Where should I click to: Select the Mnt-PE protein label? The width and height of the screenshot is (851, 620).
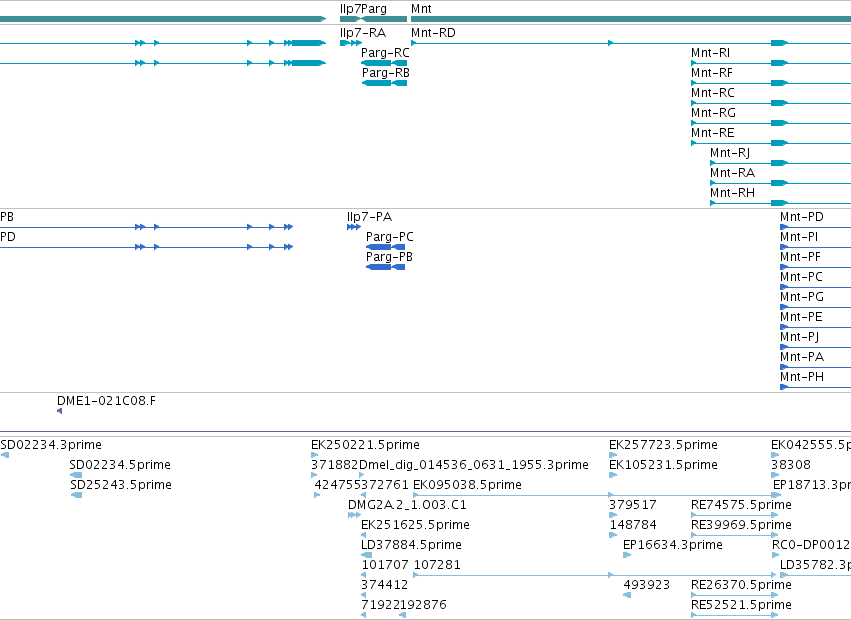point(801,317)
